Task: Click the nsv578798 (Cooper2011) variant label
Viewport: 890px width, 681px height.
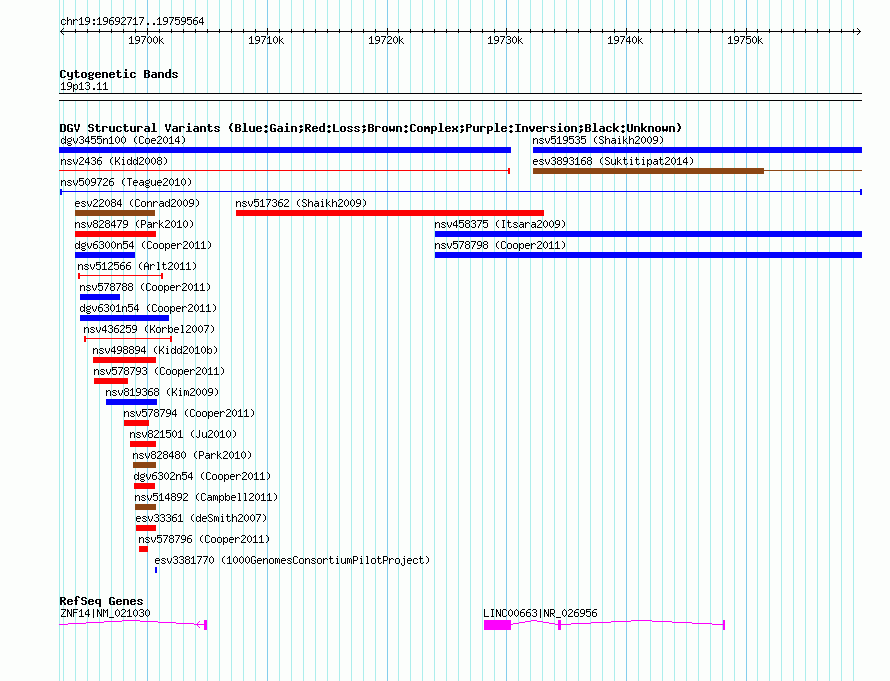Action: [x=500, y=245]
